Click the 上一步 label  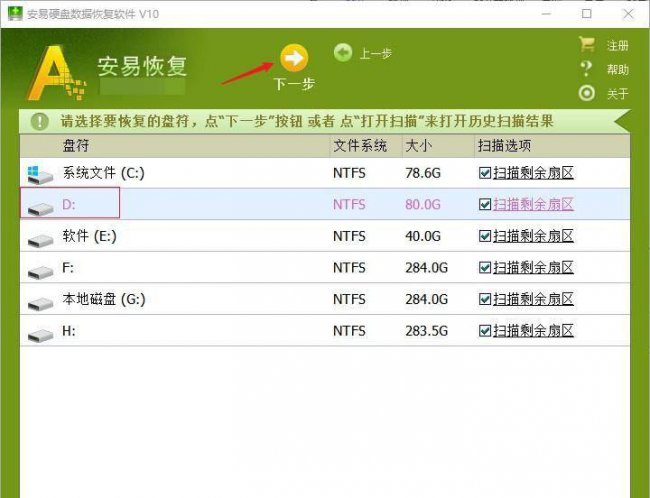click(376, 53)
